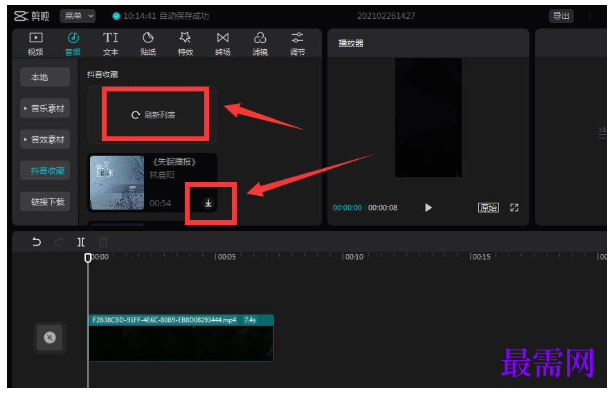Click the project title 202102261427
This screenshot has width=613, height=394.
point(386,16)
